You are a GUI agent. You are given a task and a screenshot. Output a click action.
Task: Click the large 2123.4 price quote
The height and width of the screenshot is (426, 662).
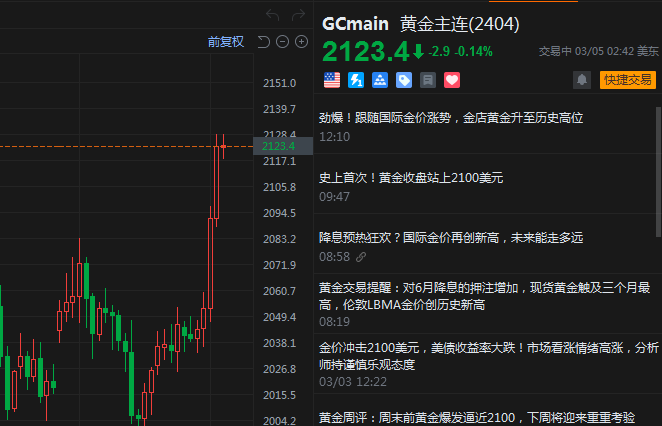click(x=366, y=52)
